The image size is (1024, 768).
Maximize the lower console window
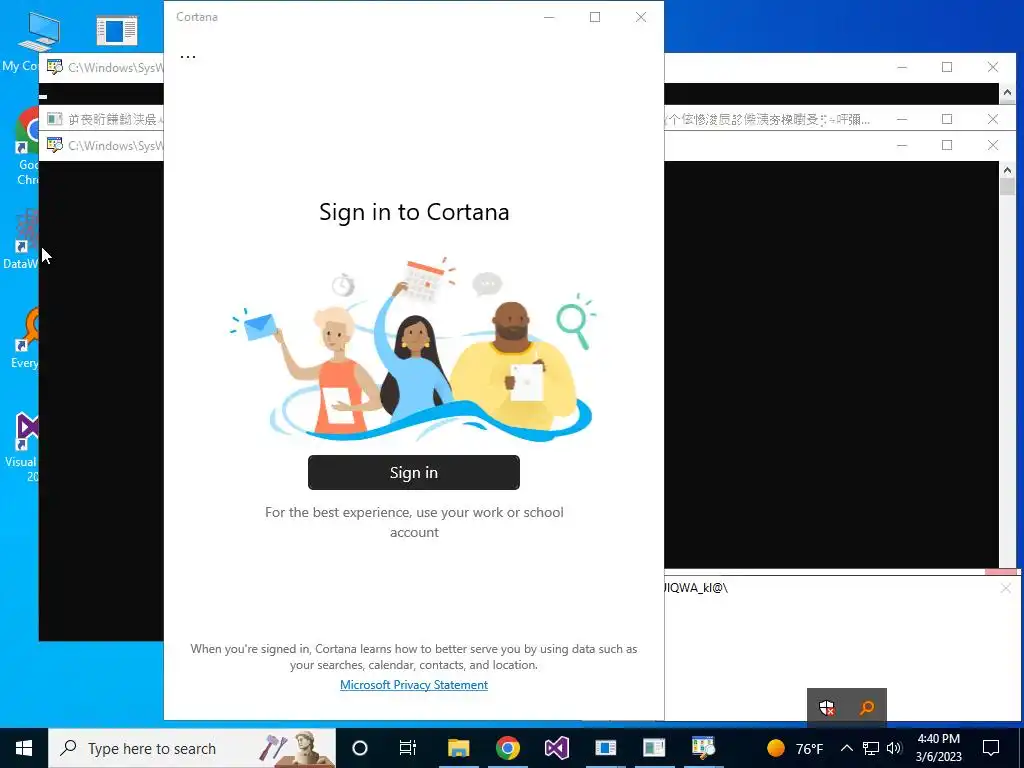coord(947,145)
